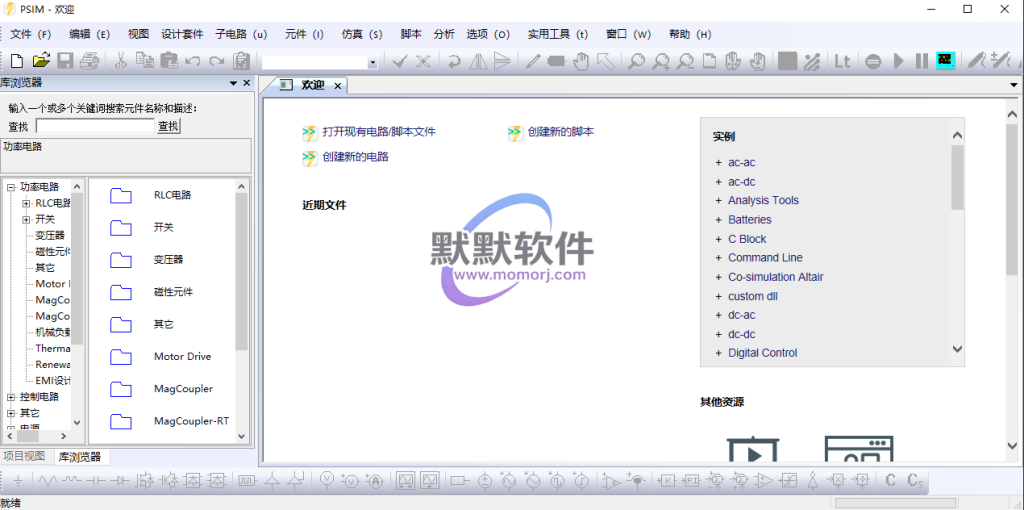
Task: Open the 实用工具 (t) menu
Action: [558, 35]
